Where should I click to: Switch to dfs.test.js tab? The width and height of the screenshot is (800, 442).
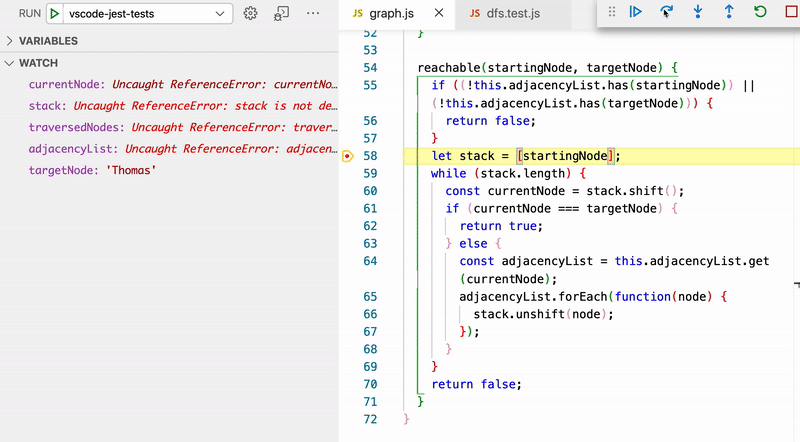[x=513, y=14]
